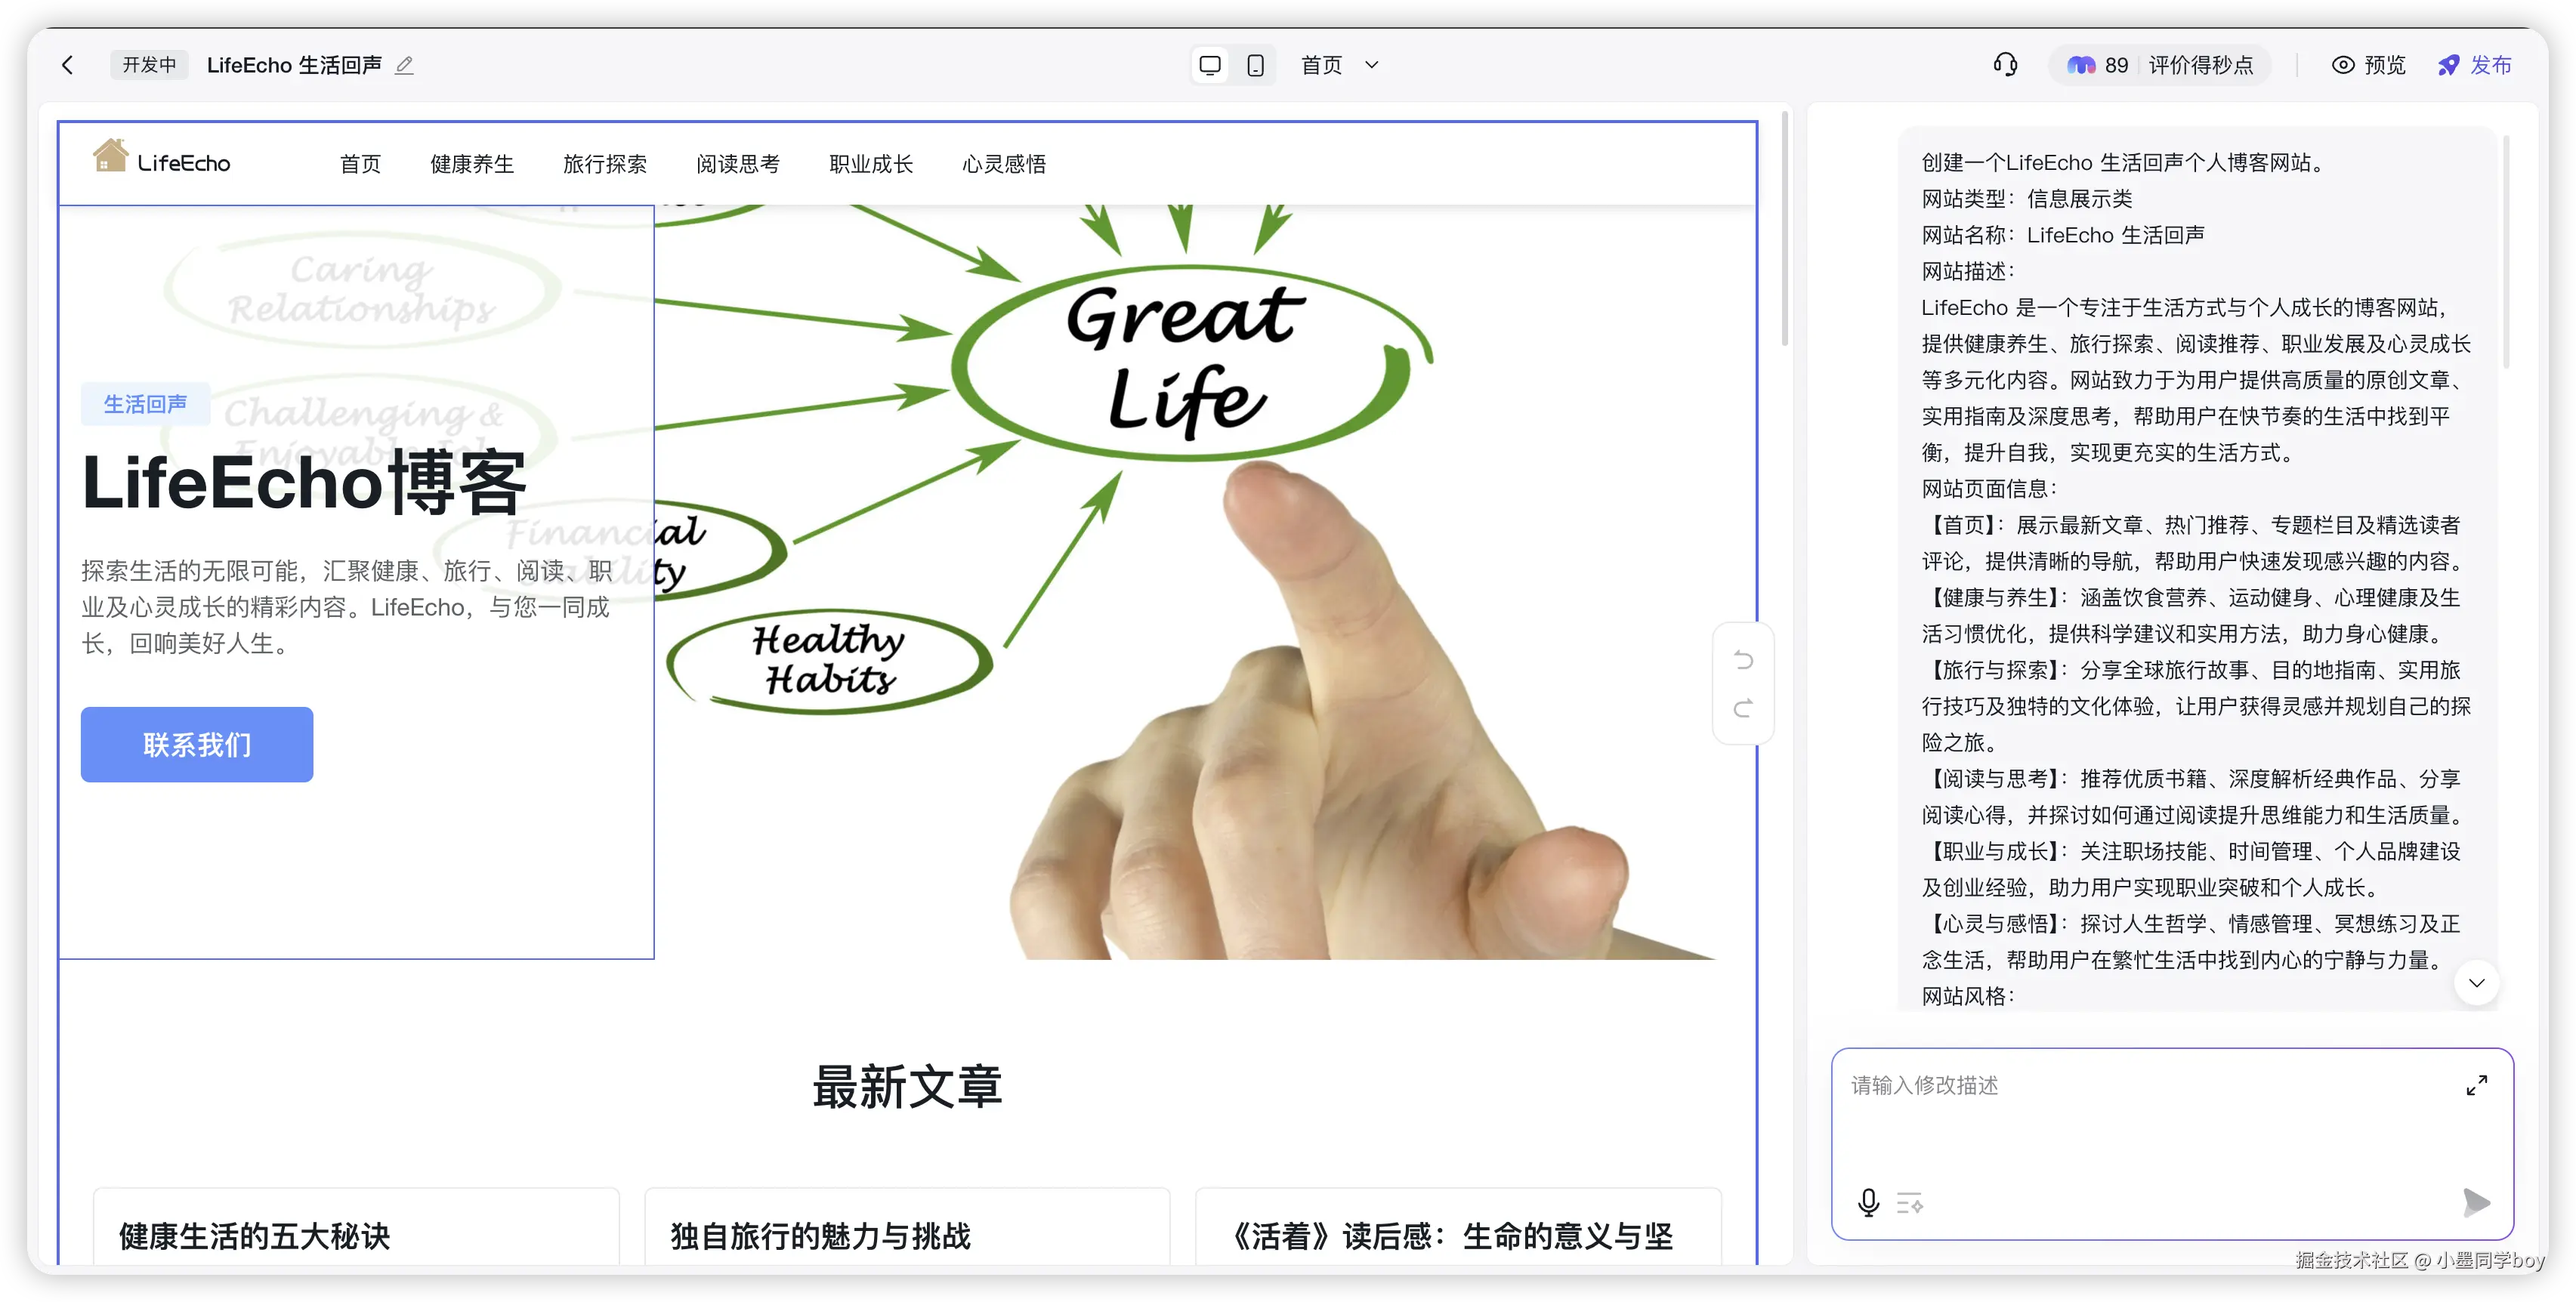Click the 开发中 status badge
The image size is (2576, 1302).
tap(149, 65)
